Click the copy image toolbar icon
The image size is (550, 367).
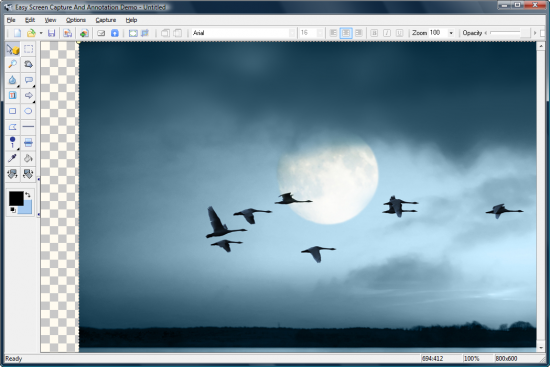pyautogui.click(x=68, y=33)
